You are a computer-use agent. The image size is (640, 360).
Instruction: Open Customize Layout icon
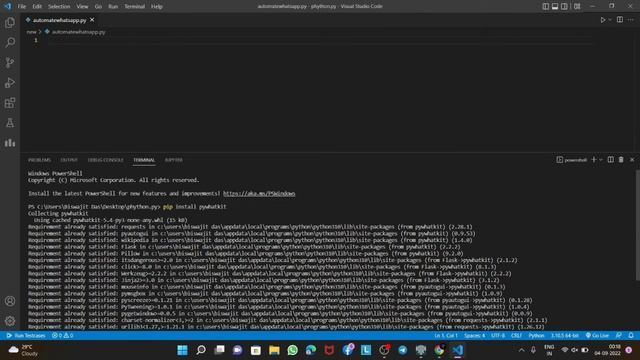[x=577, y=6]
